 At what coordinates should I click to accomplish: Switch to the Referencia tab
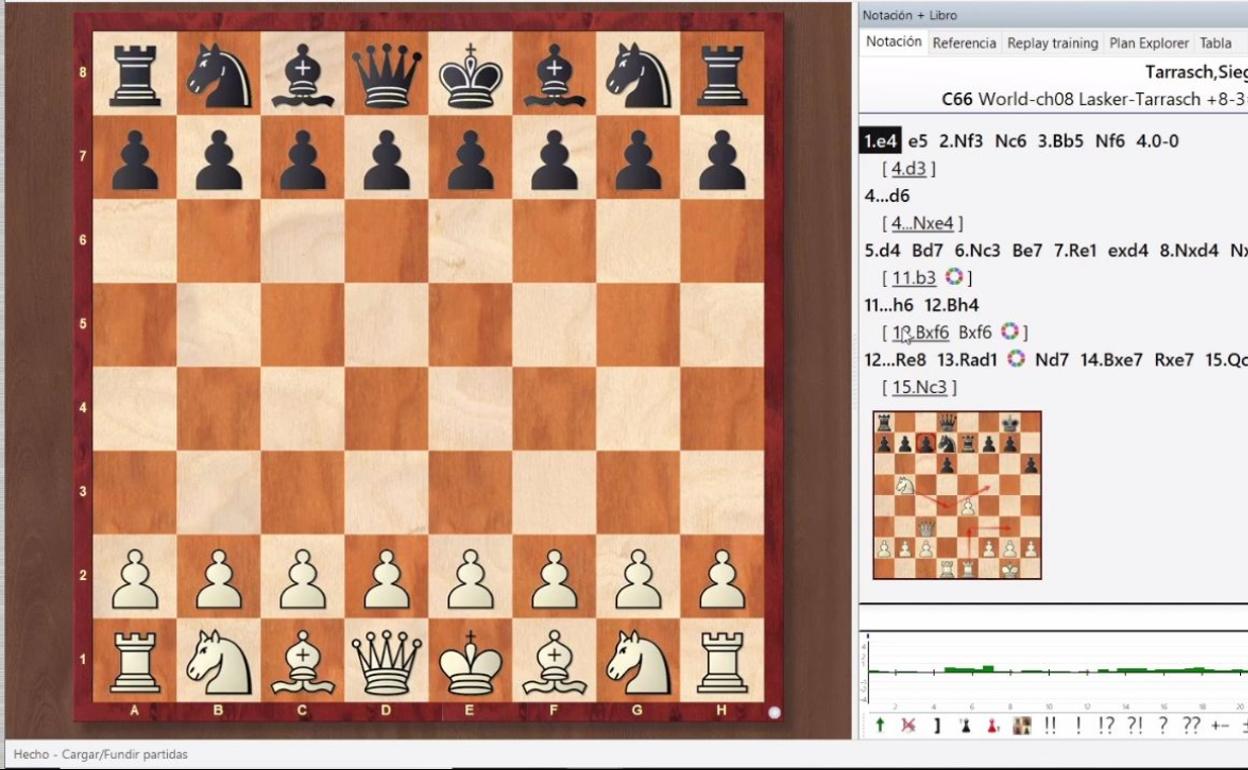[x=964, y=43]
